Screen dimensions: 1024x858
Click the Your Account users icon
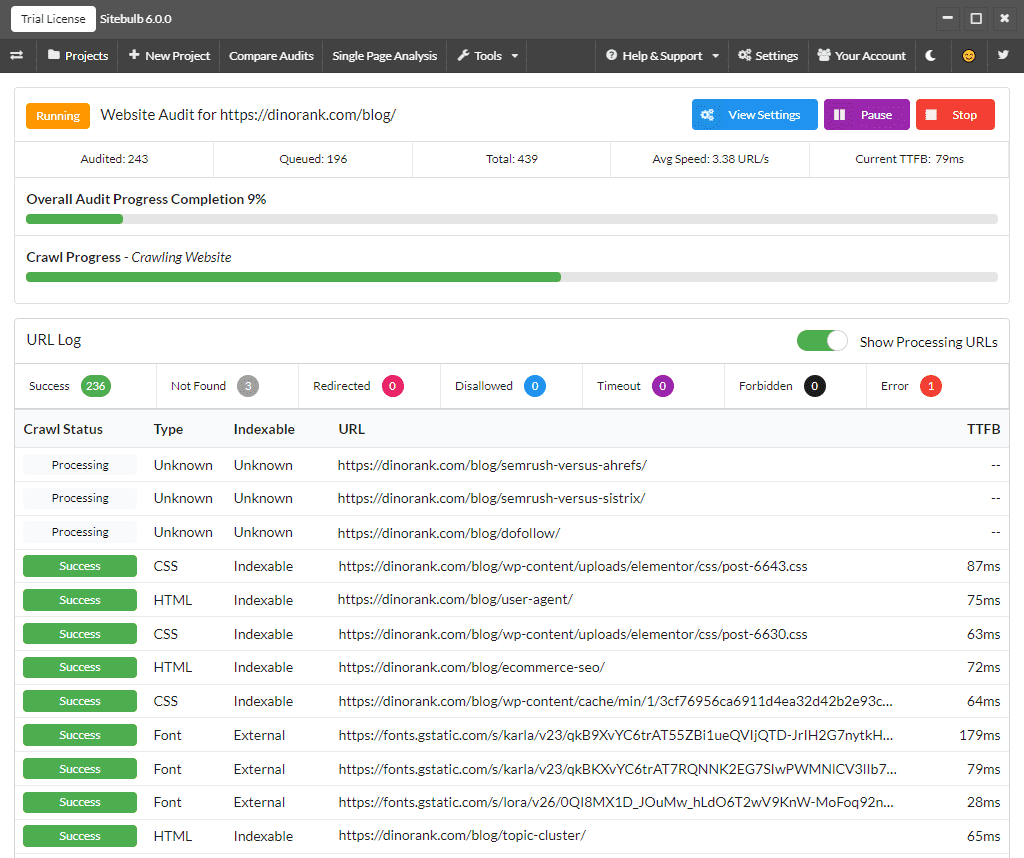[824, 56]
